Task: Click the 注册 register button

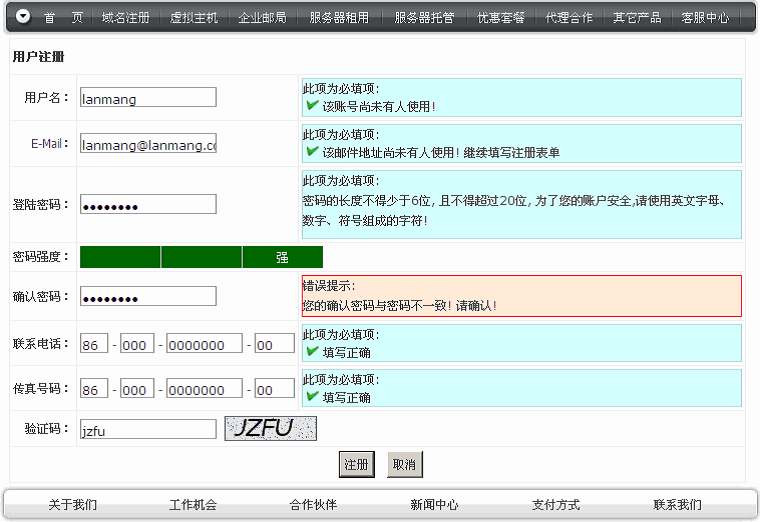Action: tap(357, 464)
